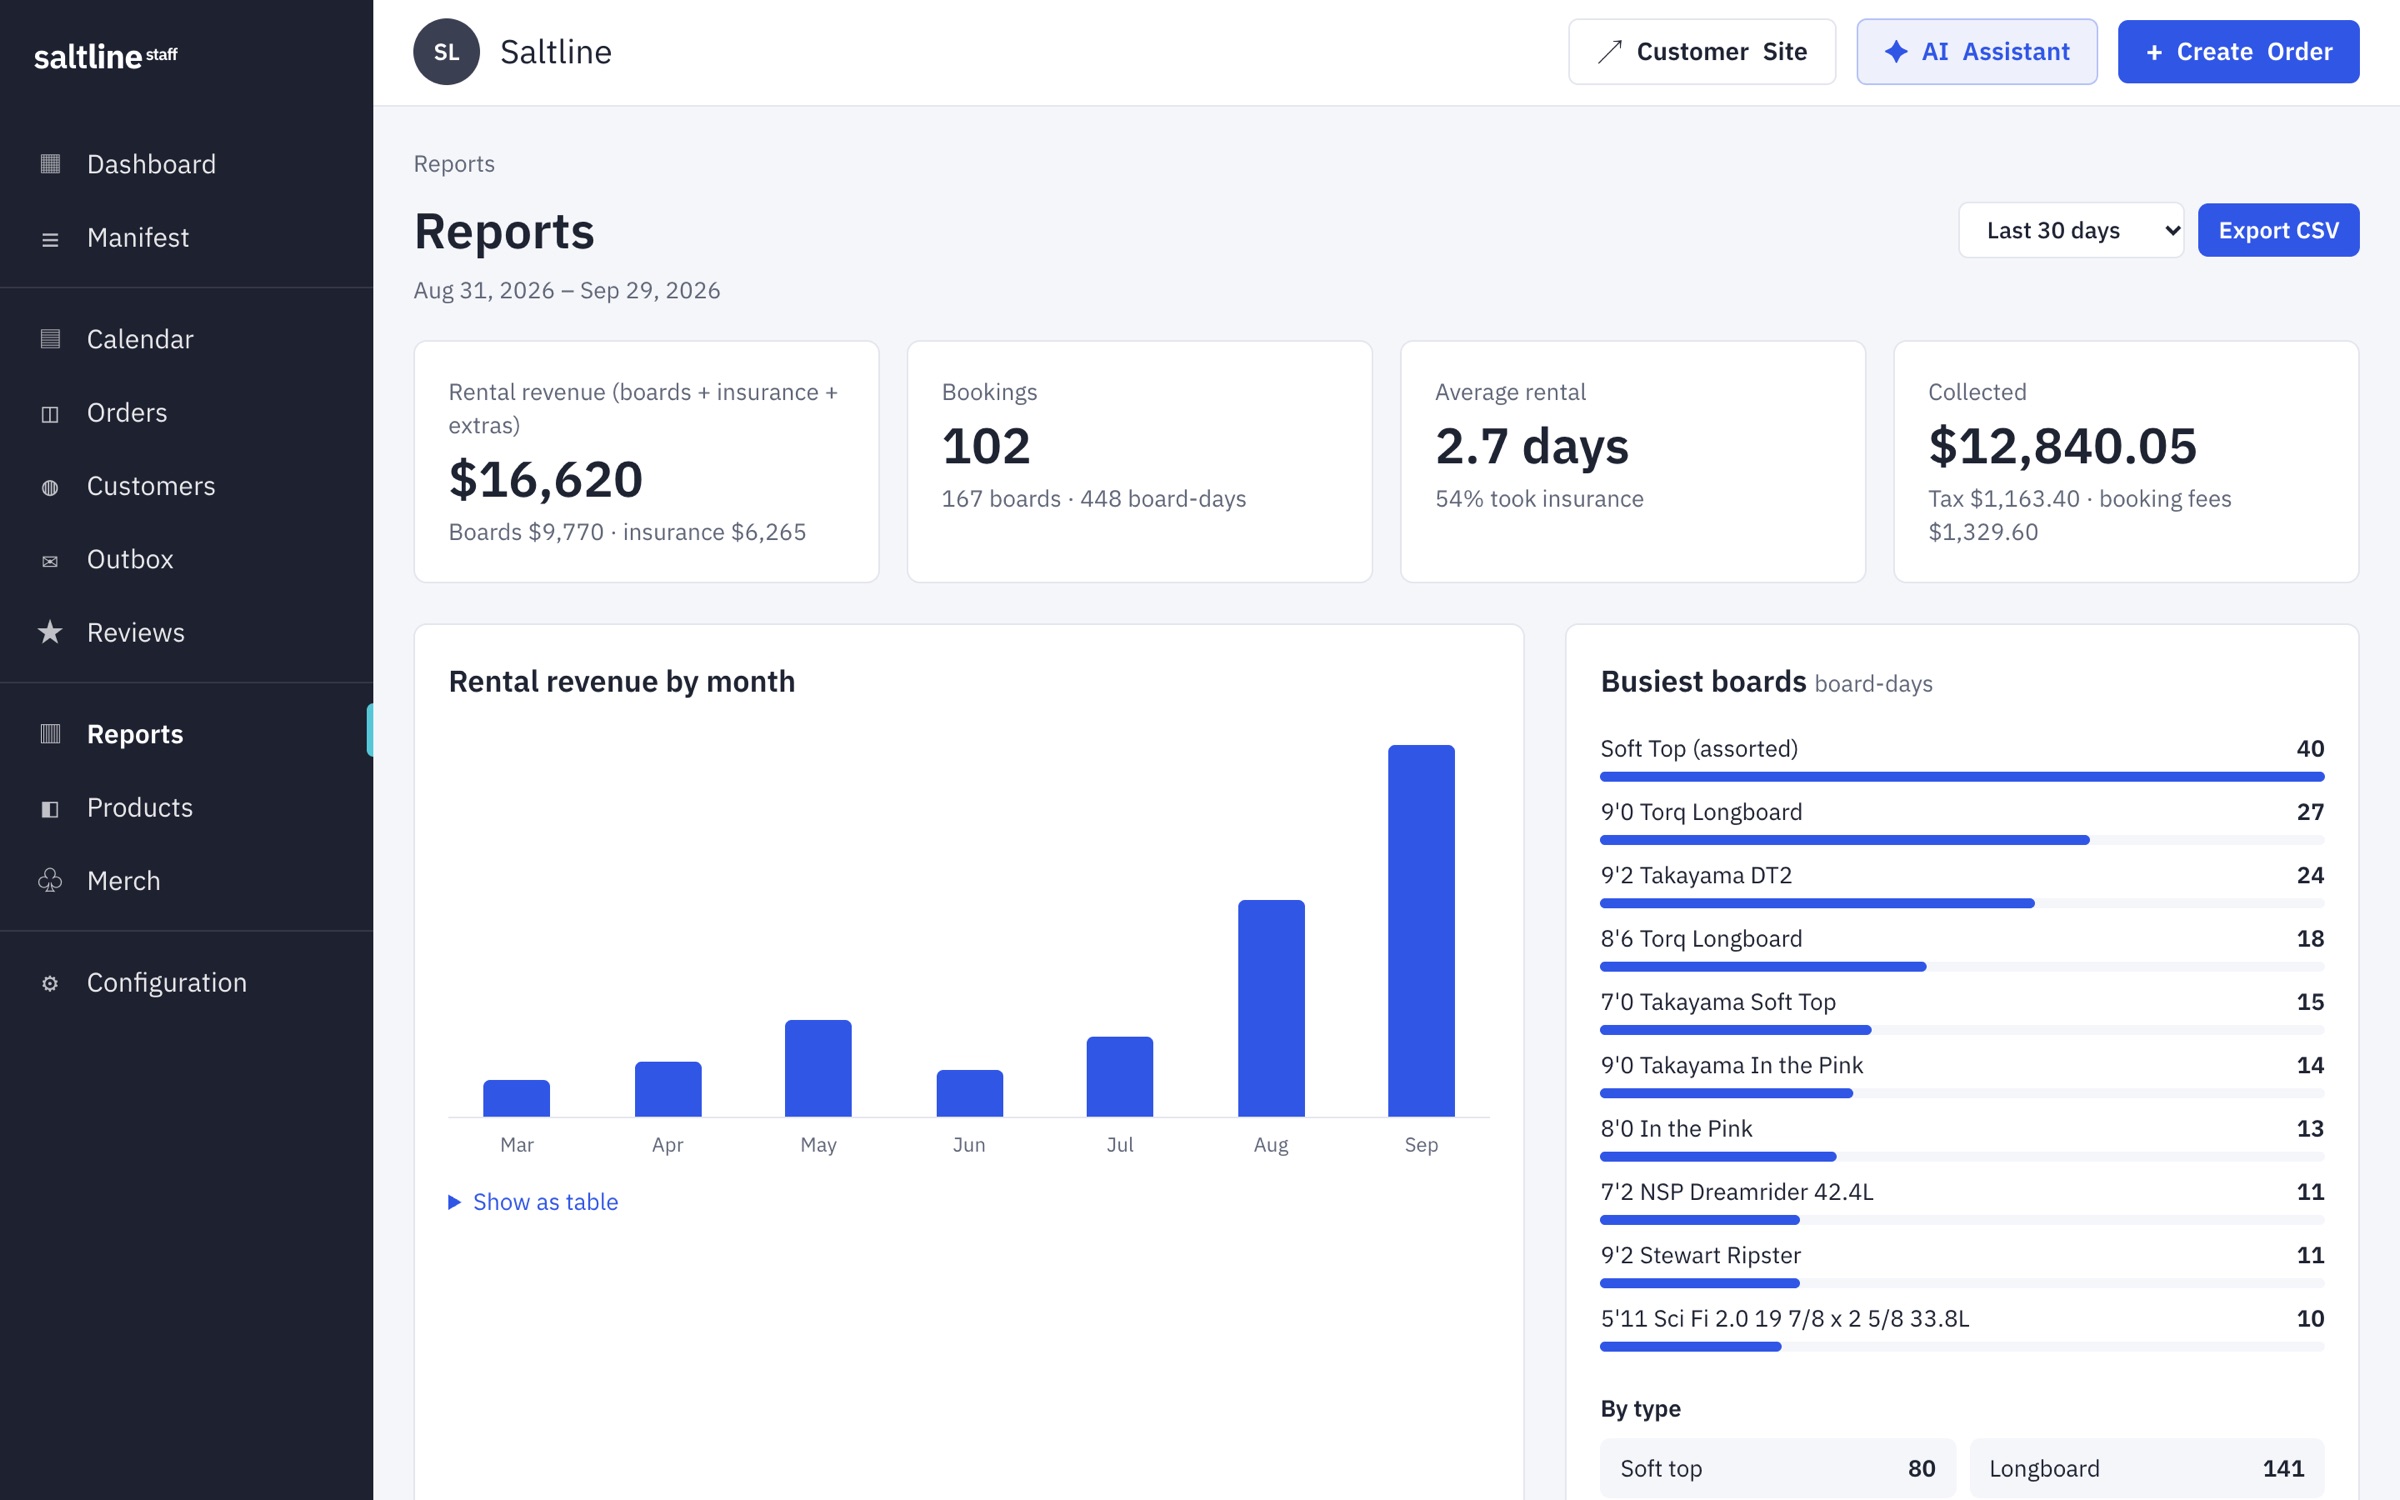This screenshot has width=2400, height=1500.
Task: Export the report as CSV
Action: click(2278, 231)
